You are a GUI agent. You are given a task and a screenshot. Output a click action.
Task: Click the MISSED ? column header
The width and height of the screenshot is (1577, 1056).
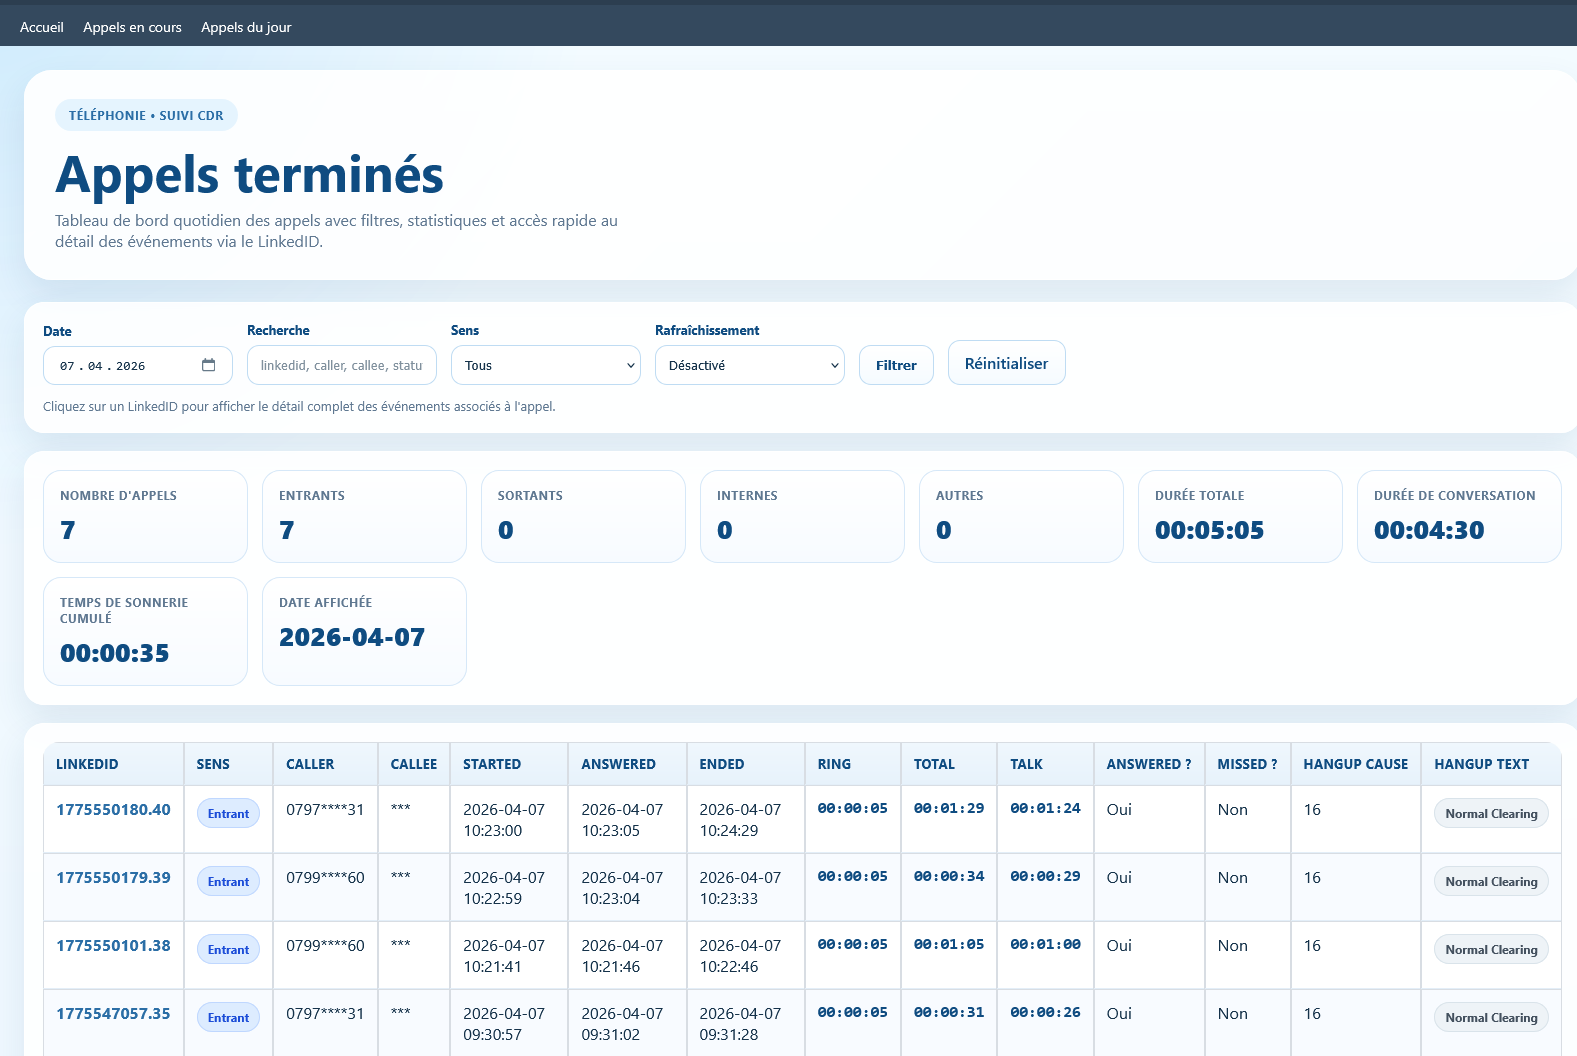click(x=1248, y=764)
